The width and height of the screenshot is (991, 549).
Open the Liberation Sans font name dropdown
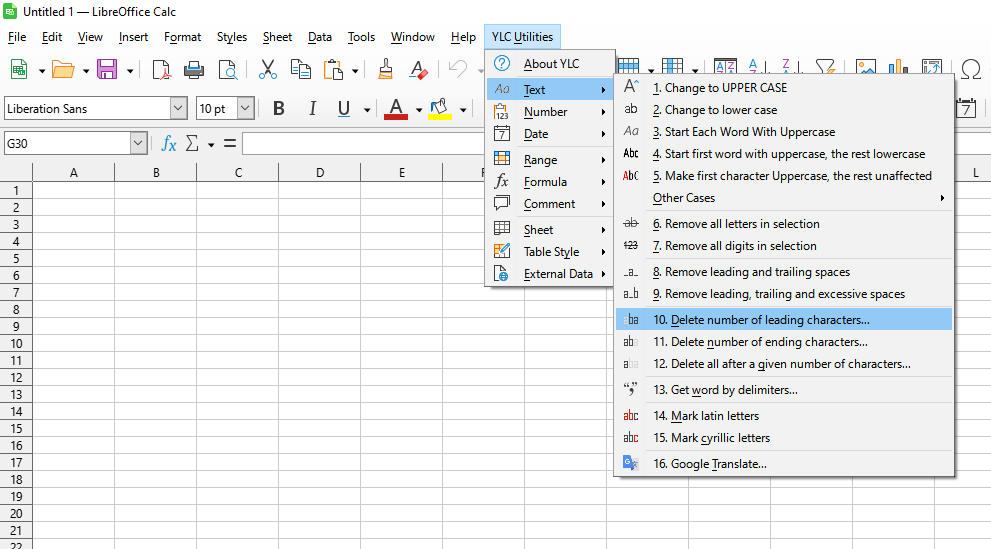pyautogui.click(x=178, y=108)
